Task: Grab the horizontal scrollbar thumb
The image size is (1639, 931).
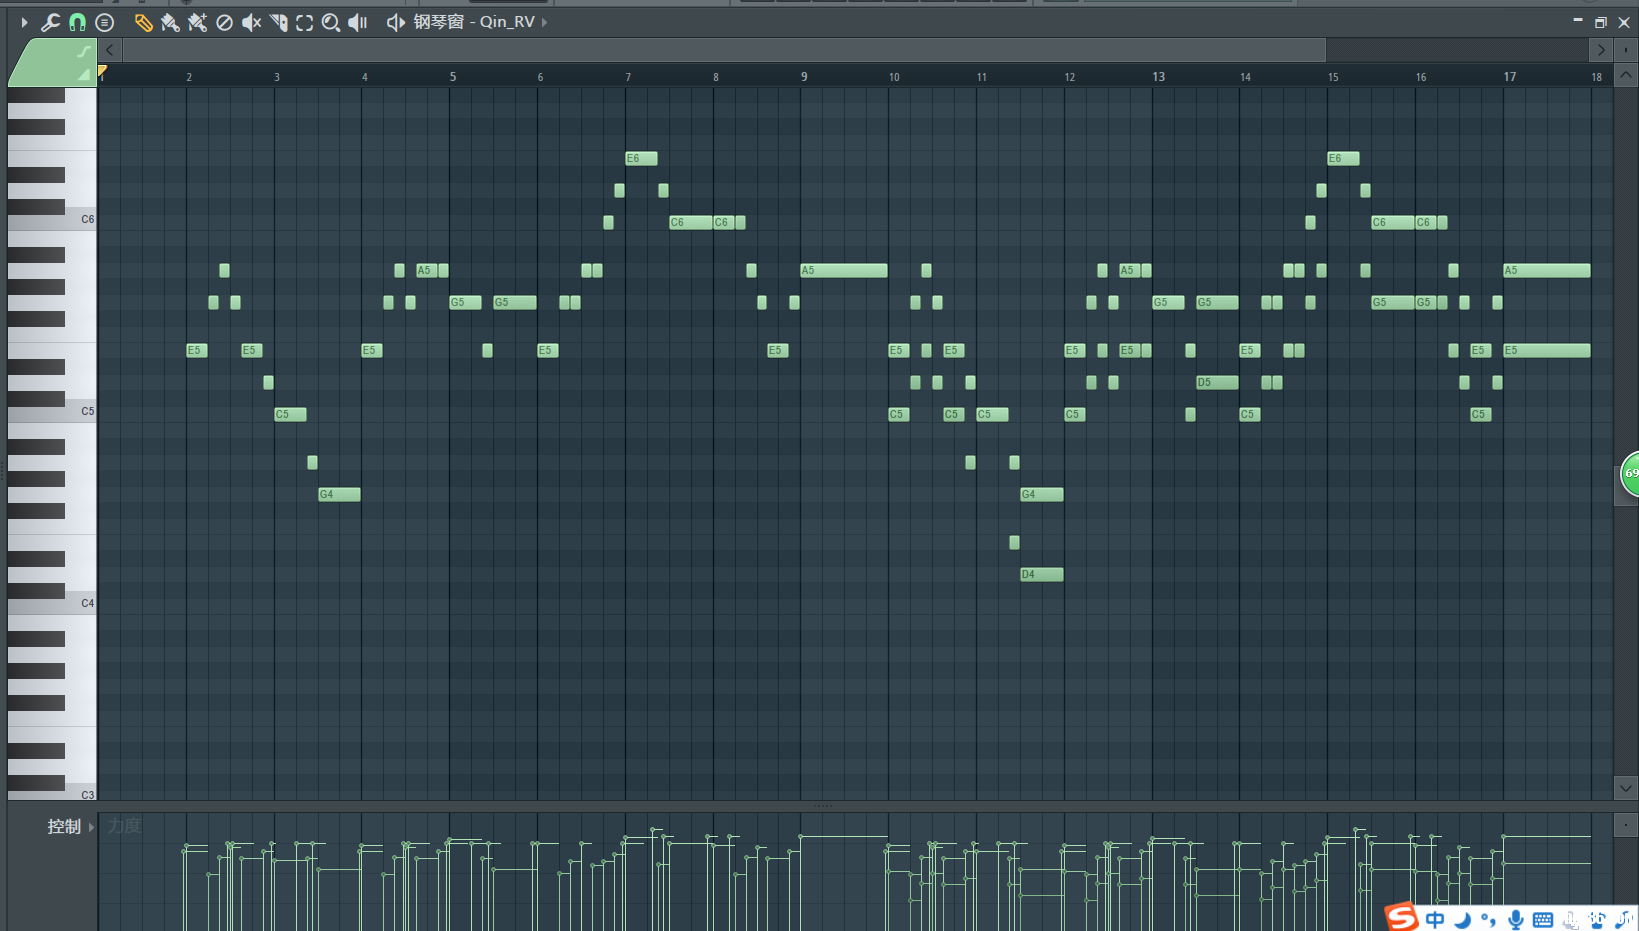Action: (x=724, y=49)
